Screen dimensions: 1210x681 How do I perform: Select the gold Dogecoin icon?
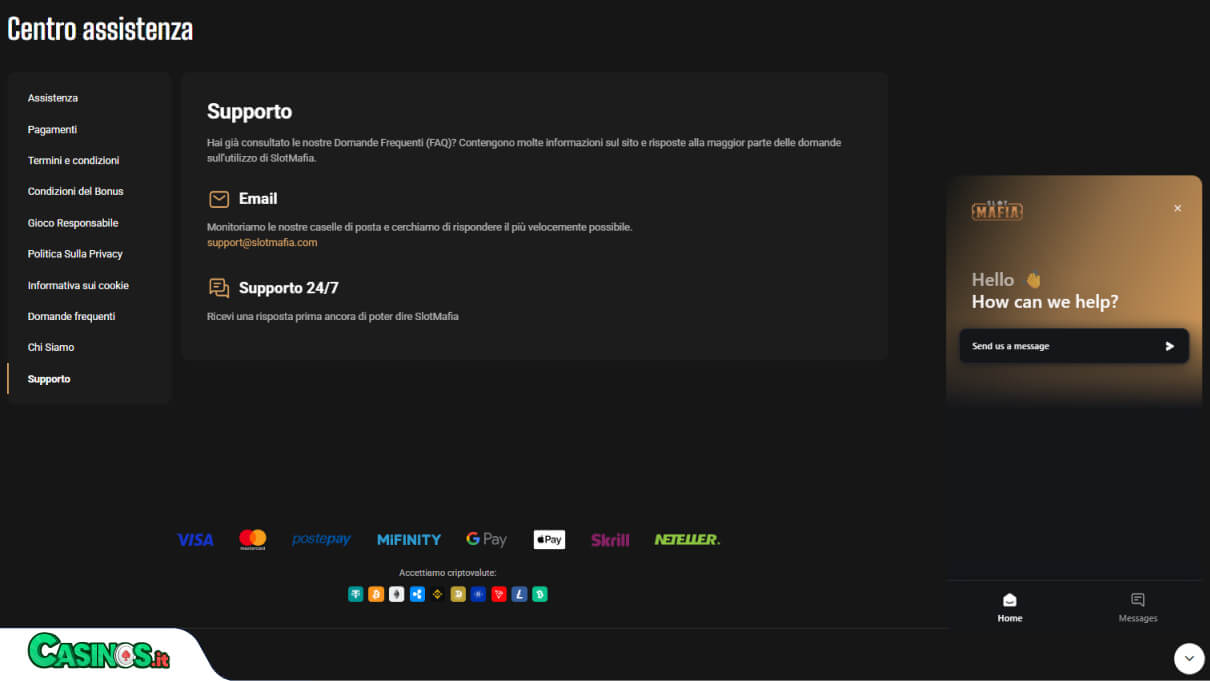[x=458, y=594]
